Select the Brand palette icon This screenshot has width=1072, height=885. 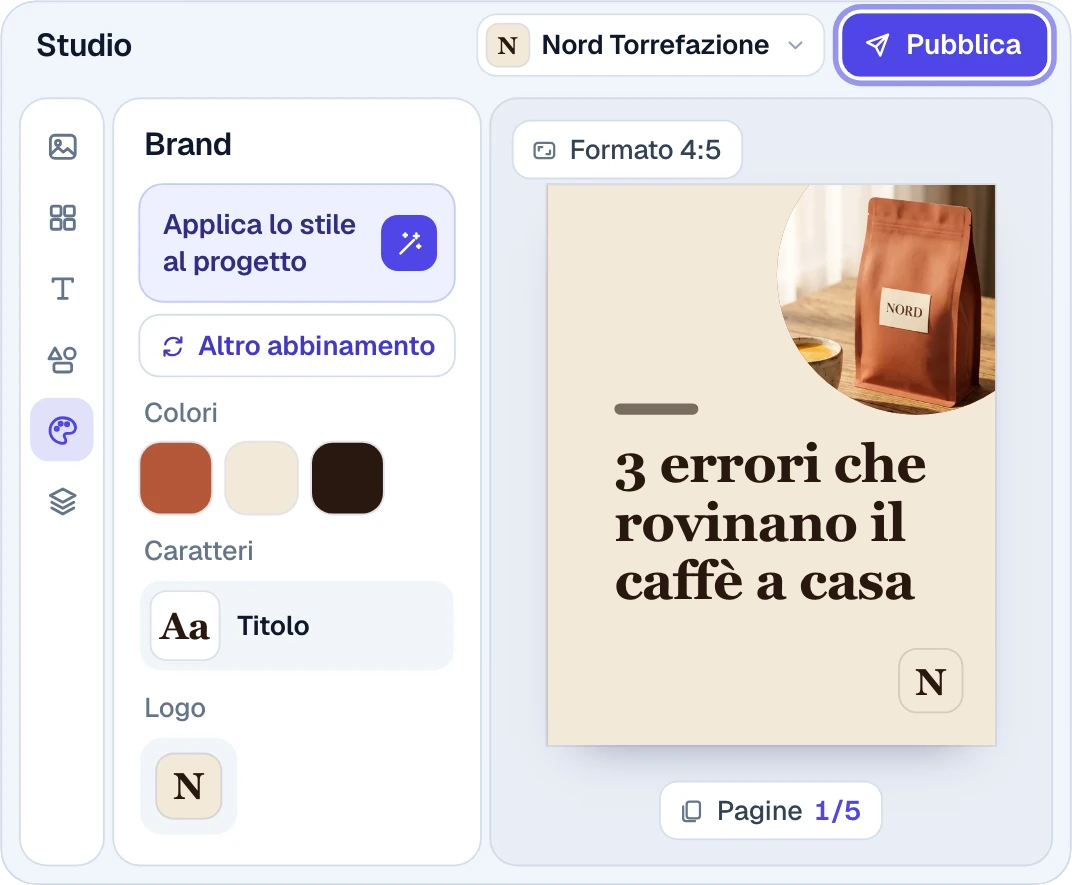pyautogui.click(x=62, y=430)
